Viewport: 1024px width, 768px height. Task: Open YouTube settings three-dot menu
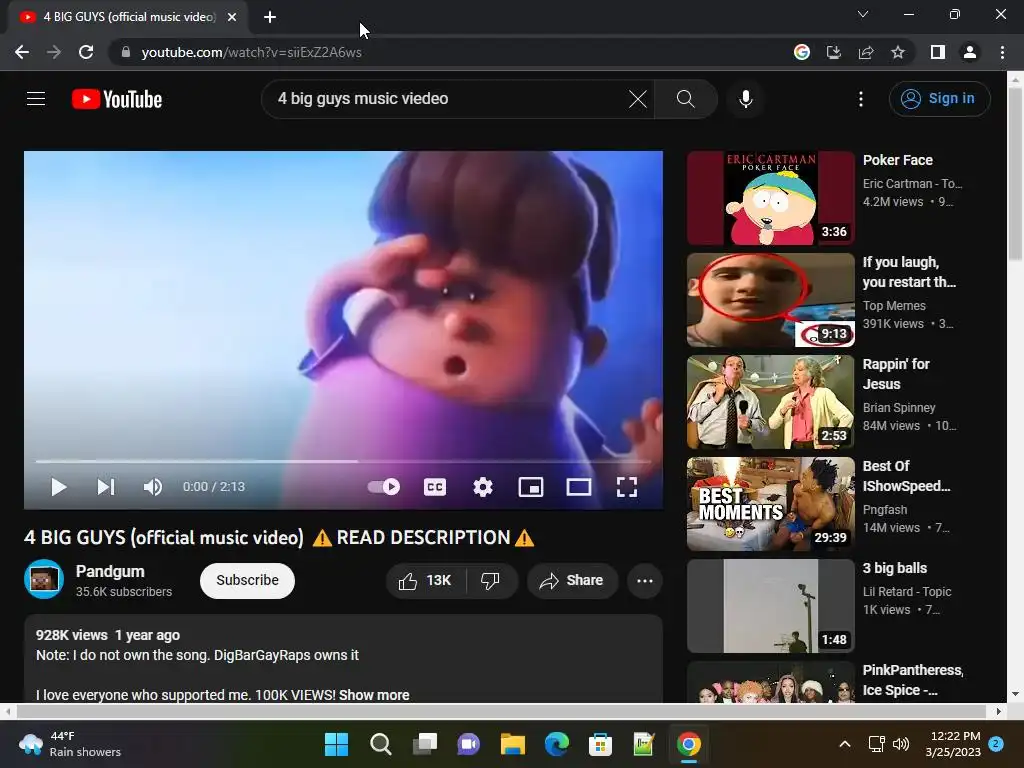point(861,99)
